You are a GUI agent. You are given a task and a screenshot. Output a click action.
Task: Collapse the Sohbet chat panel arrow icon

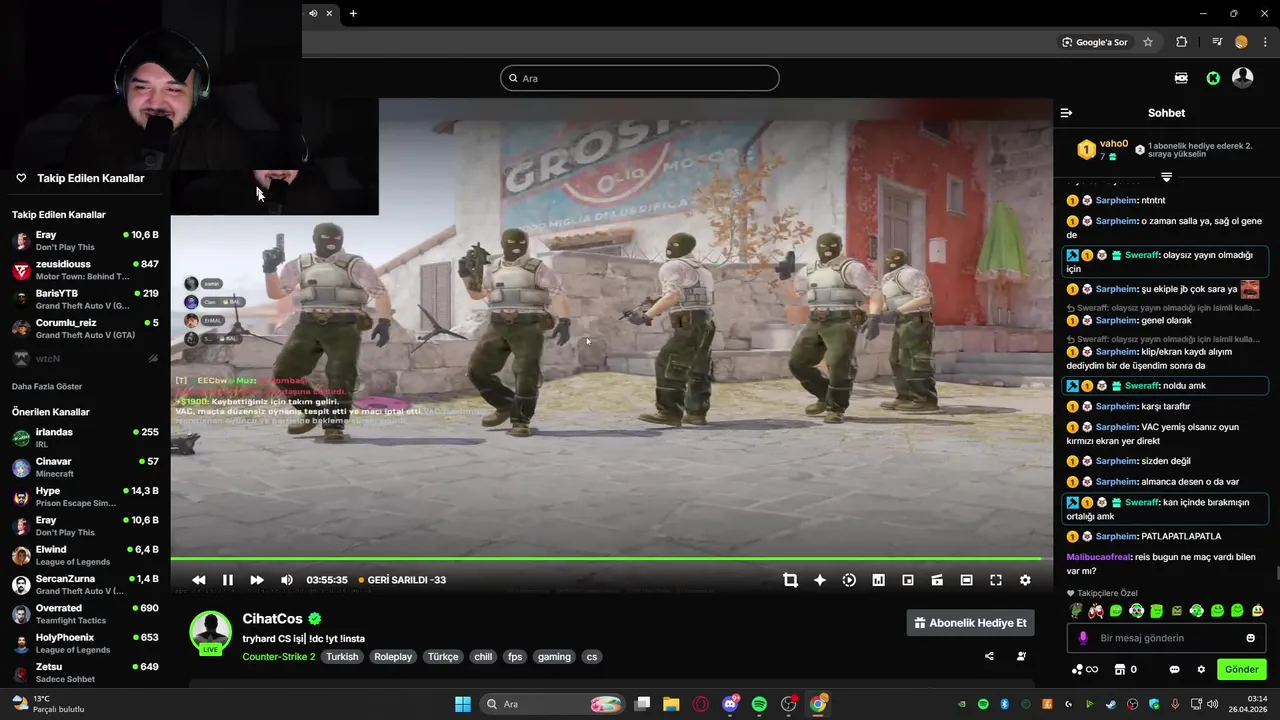pyautogui.click(x=1066, y=113)
